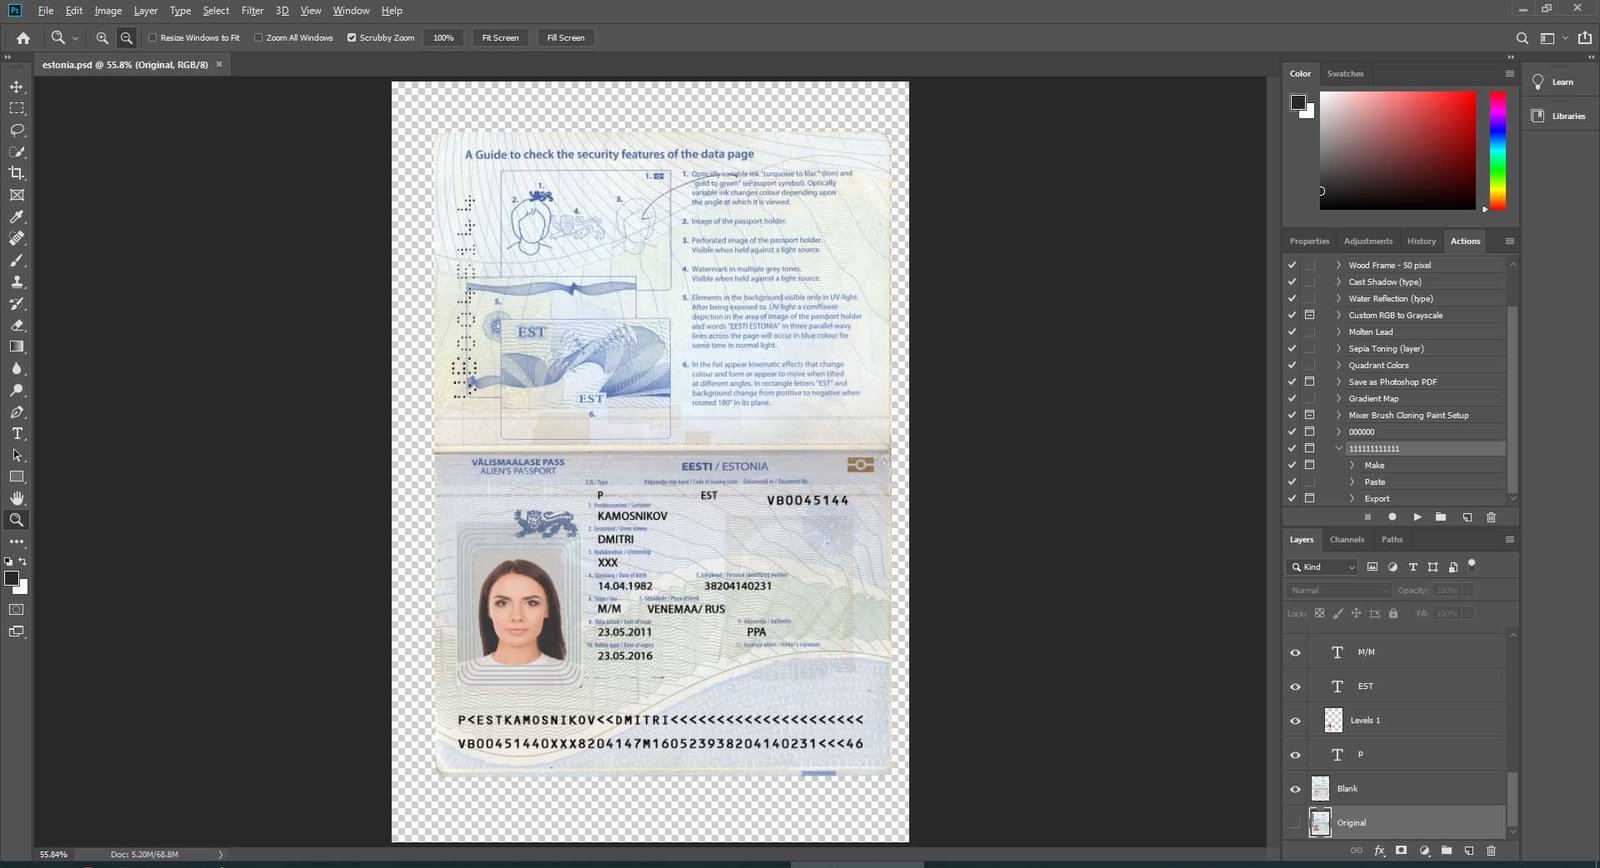Open the Search icon in top bar

[1522, 38]
